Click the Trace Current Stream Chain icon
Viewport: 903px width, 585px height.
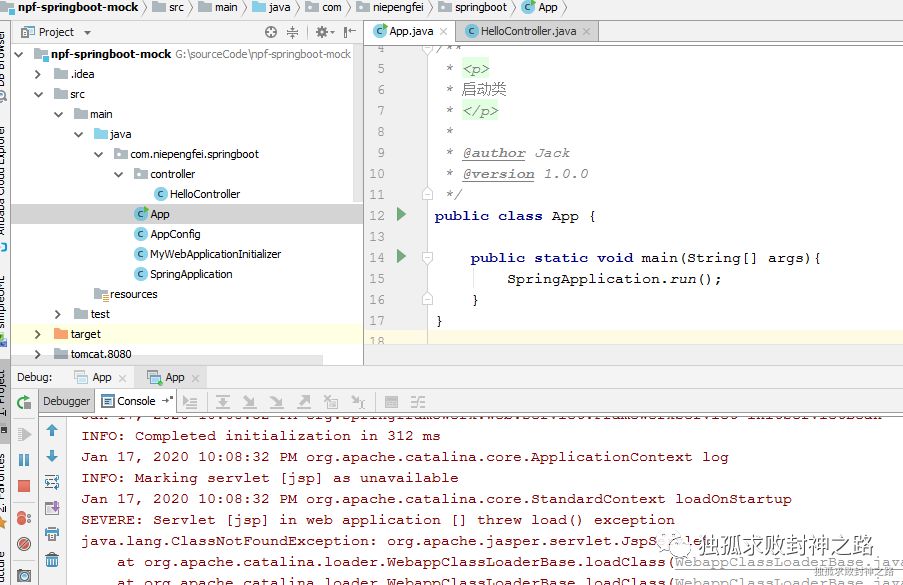click(418, 402)
